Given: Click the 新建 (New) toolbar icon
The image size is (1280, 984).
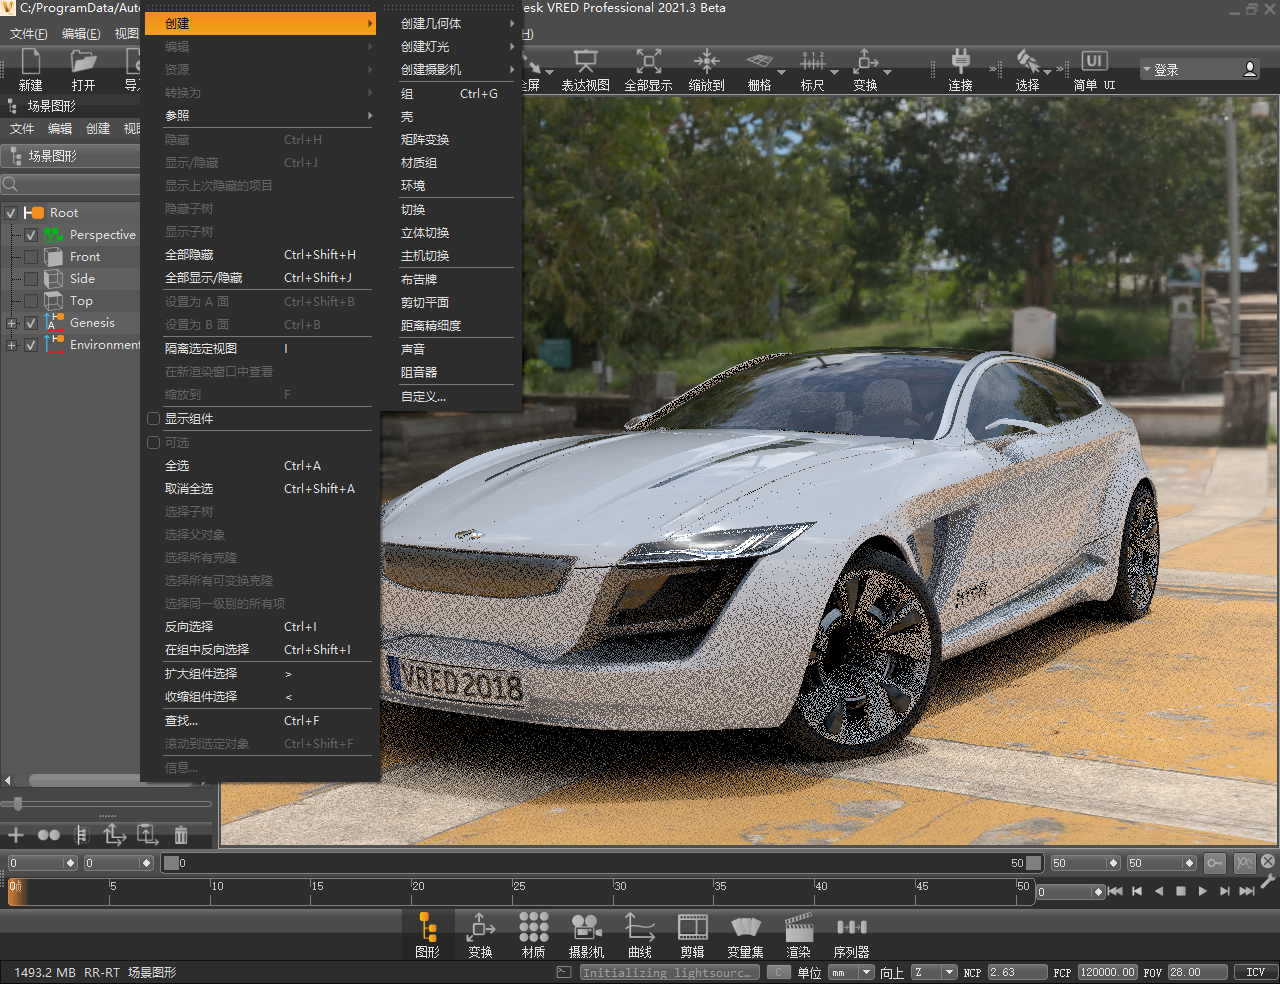Looking at the screenshot, I should pos(31,62).
